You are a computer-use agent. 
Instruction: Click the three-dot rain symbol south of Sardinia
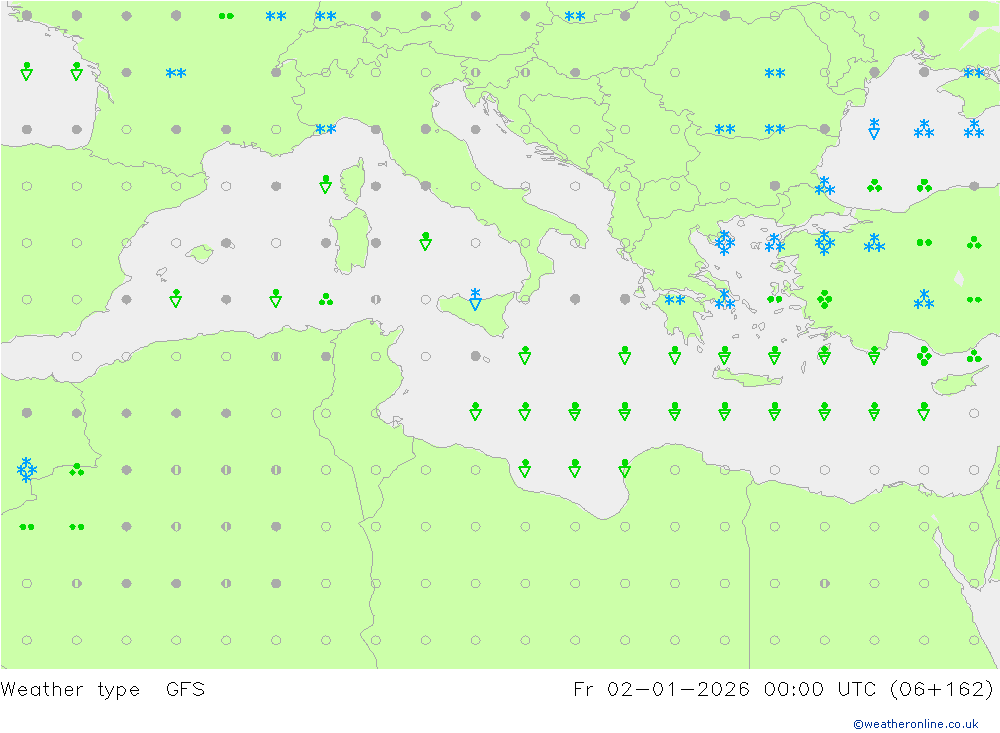(x=326, y=299)
